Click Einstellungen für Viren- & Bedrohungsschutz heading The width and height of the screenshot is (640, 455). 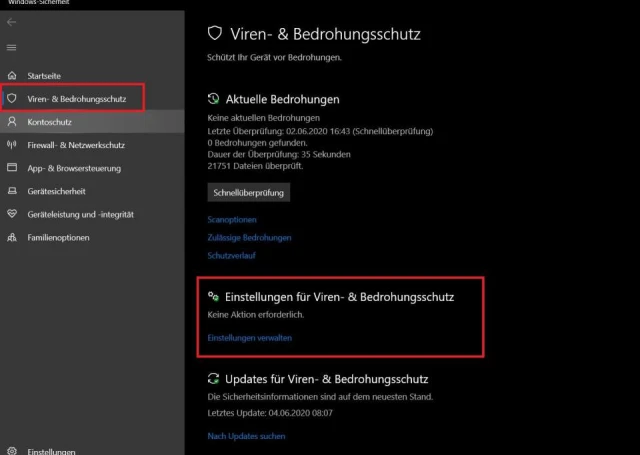(339, 297)
